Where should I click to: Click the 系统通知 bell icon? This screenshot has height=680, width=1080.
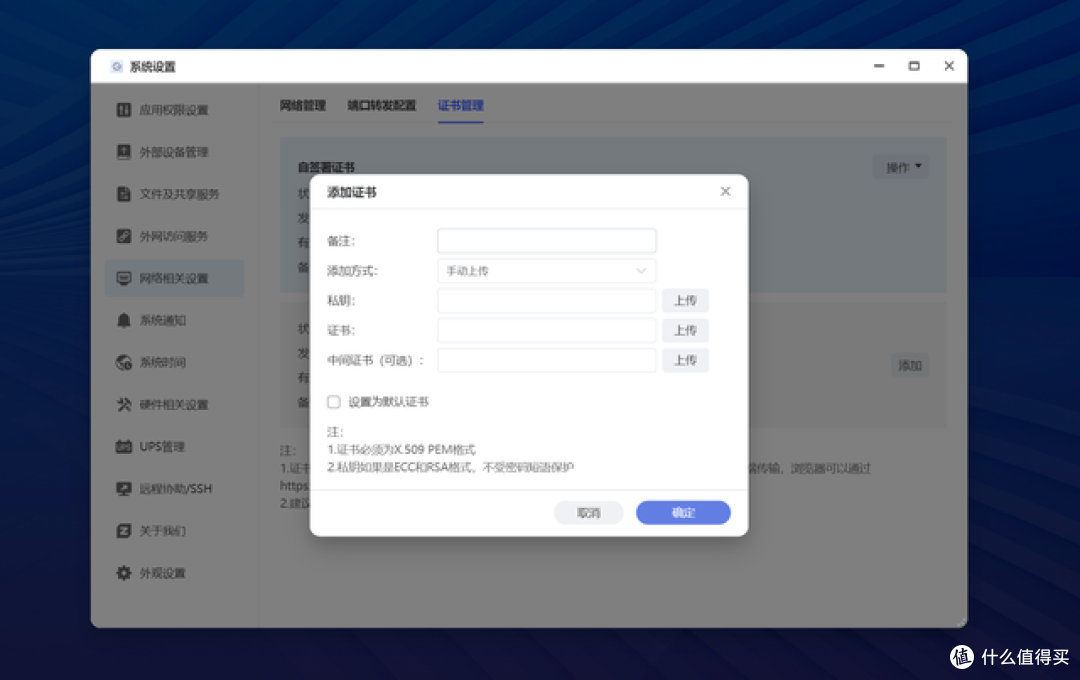124,320
